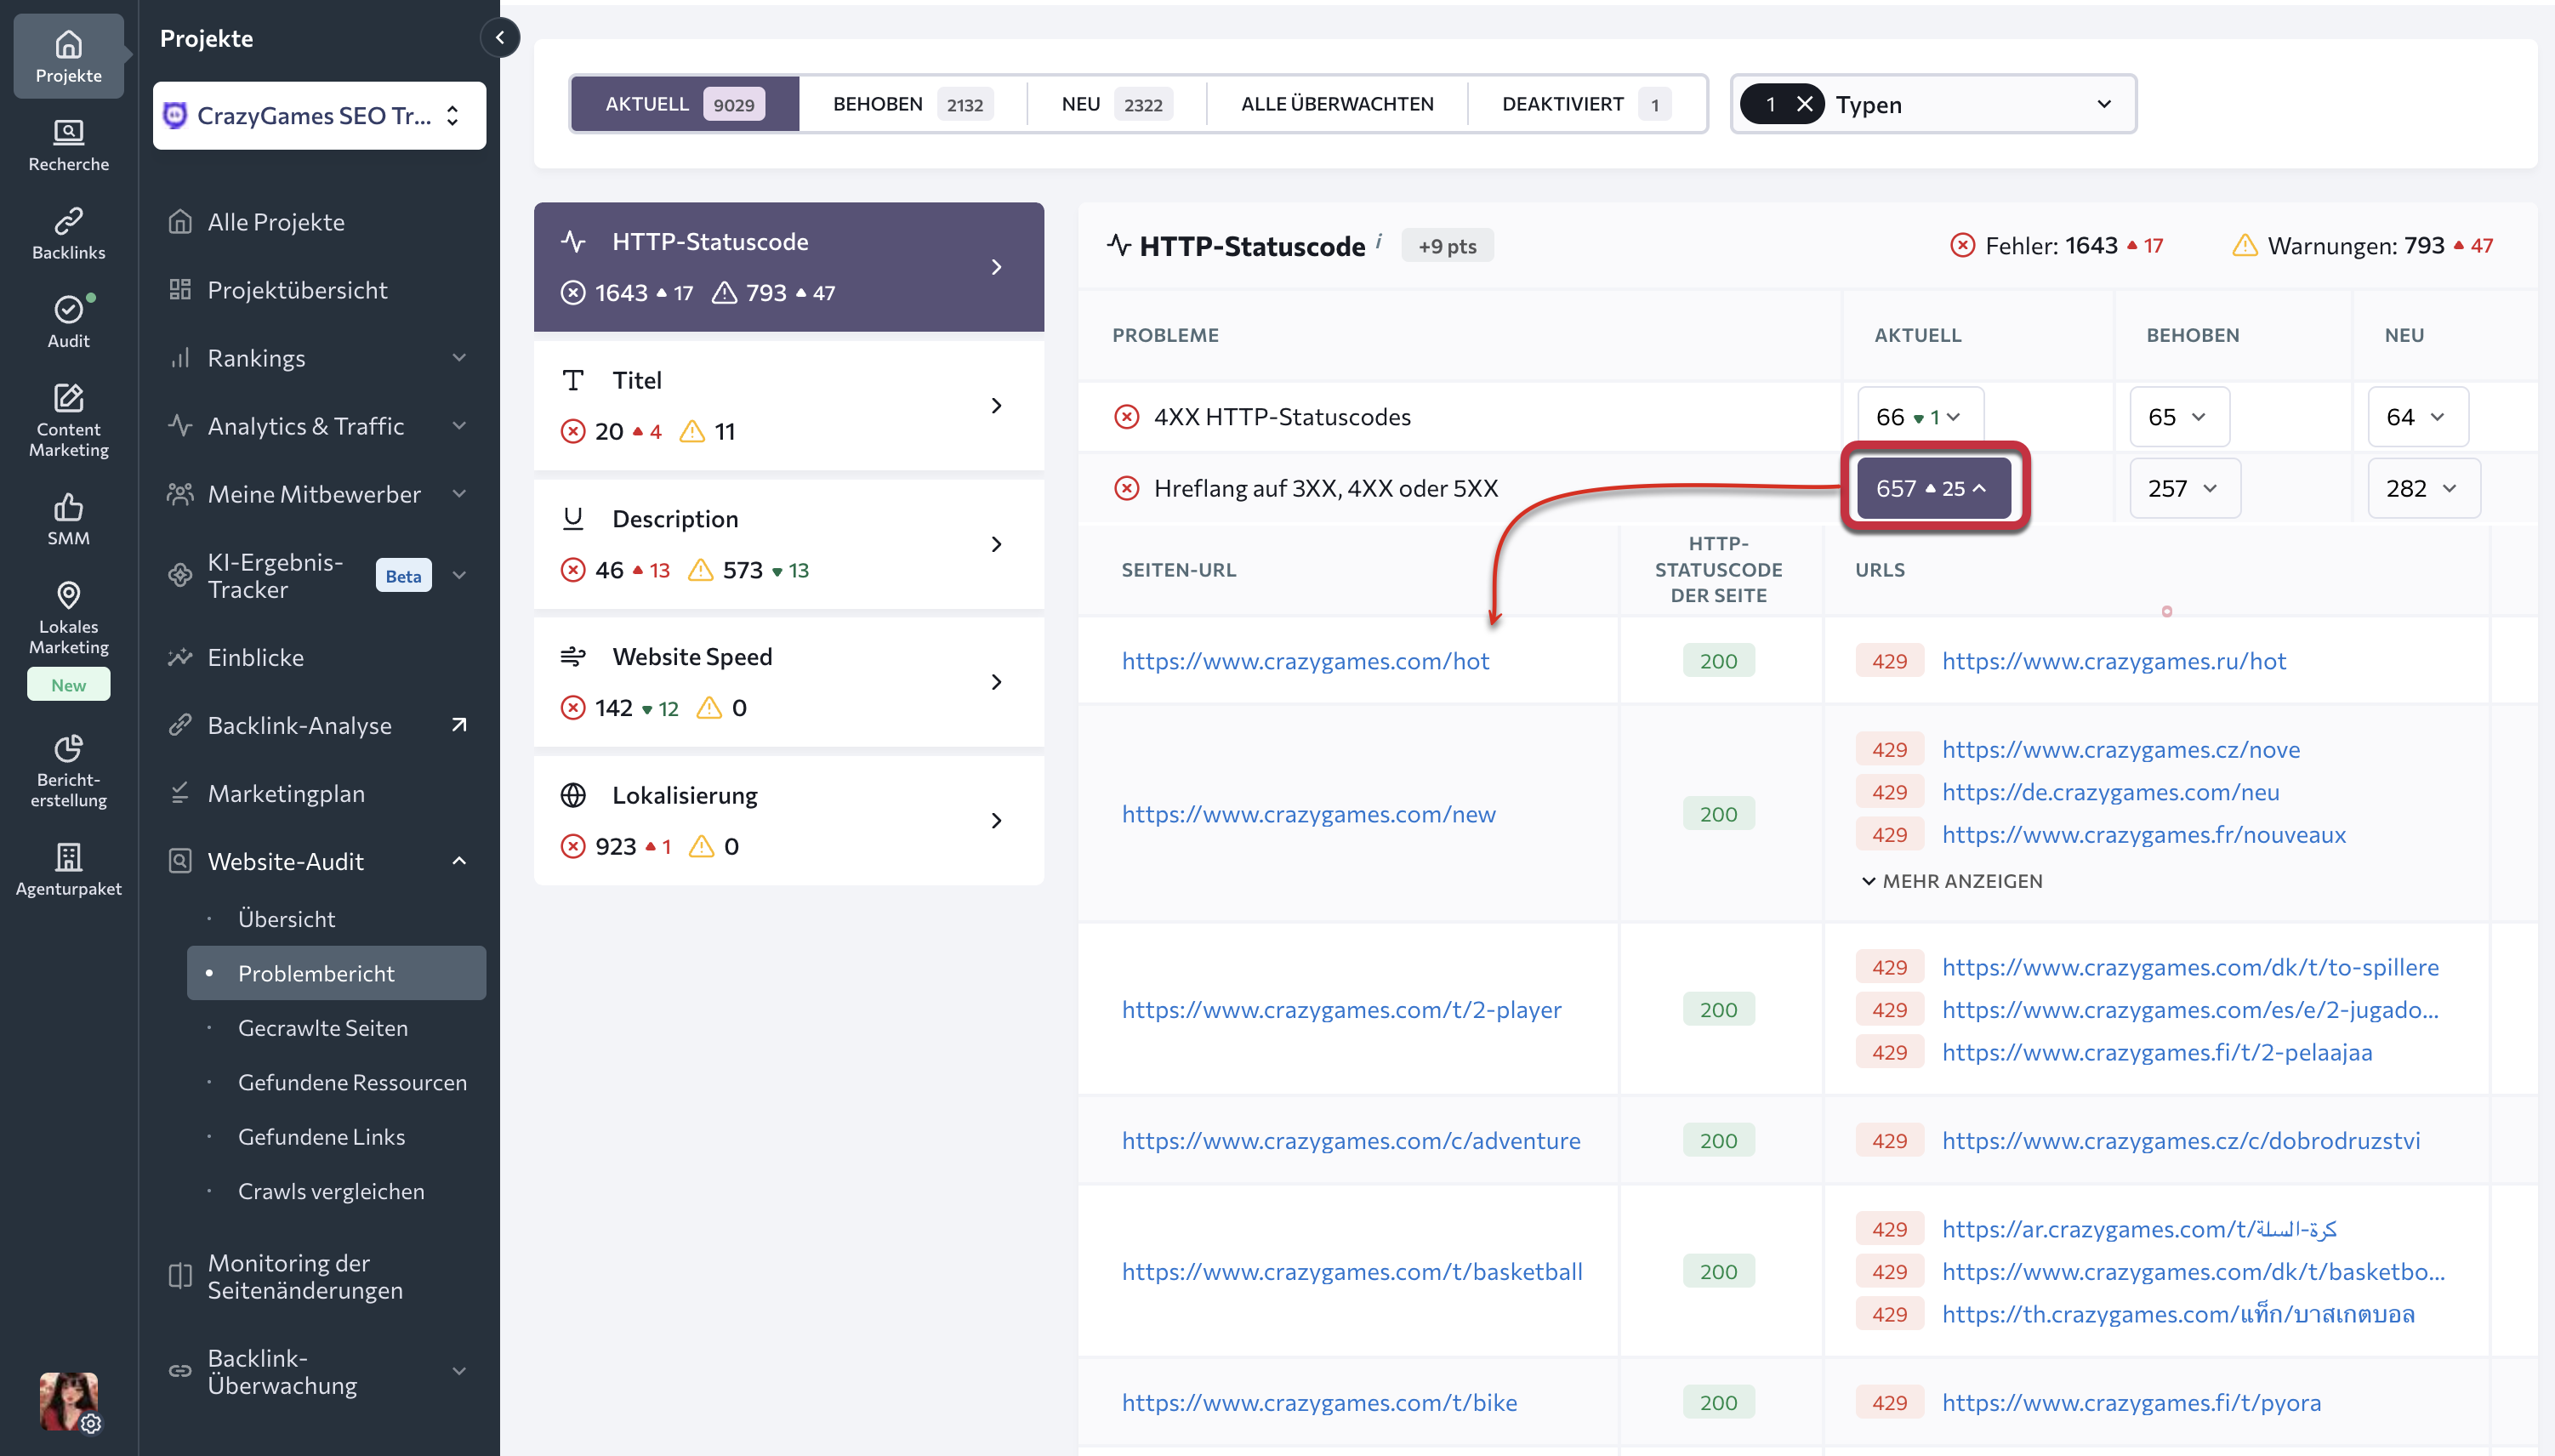2555x1456 pixels.
Task: Open hreflang link crazygames.fi/t/pyora
Action: click(2131, 1403)
